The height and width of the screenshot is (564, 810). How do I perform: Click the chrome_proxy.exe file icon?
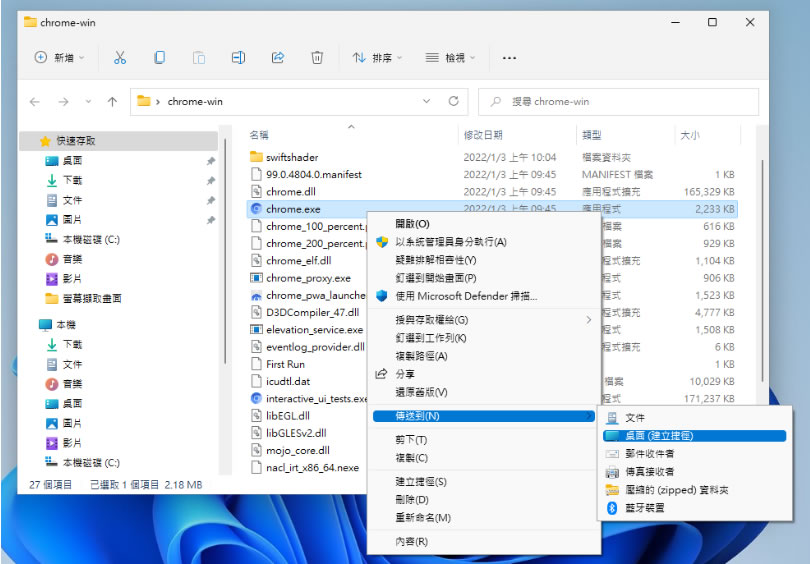tap(256, 278)
